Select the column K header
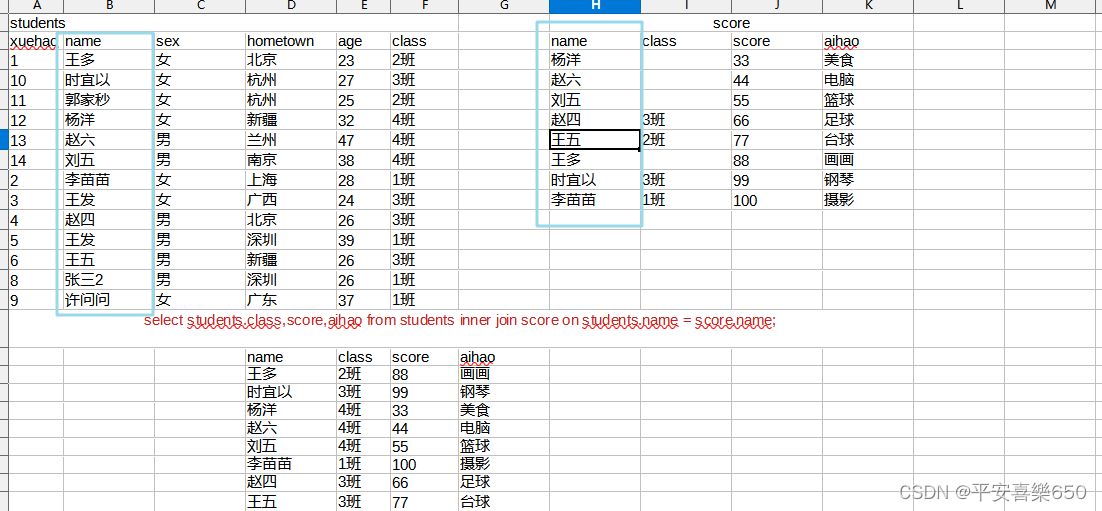Screen dimensions: 1102x511 (868, 6)
